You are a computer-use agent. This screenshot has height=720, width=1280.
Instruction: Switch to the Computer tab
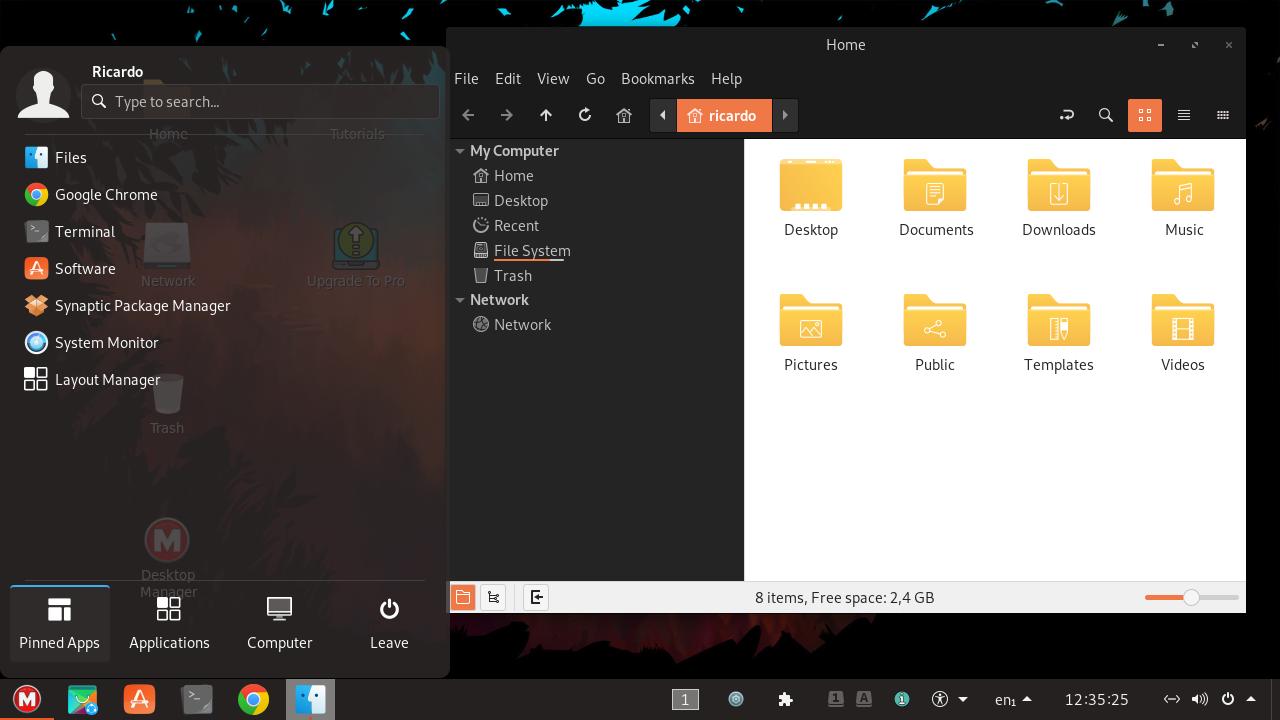tap(279, 623)
